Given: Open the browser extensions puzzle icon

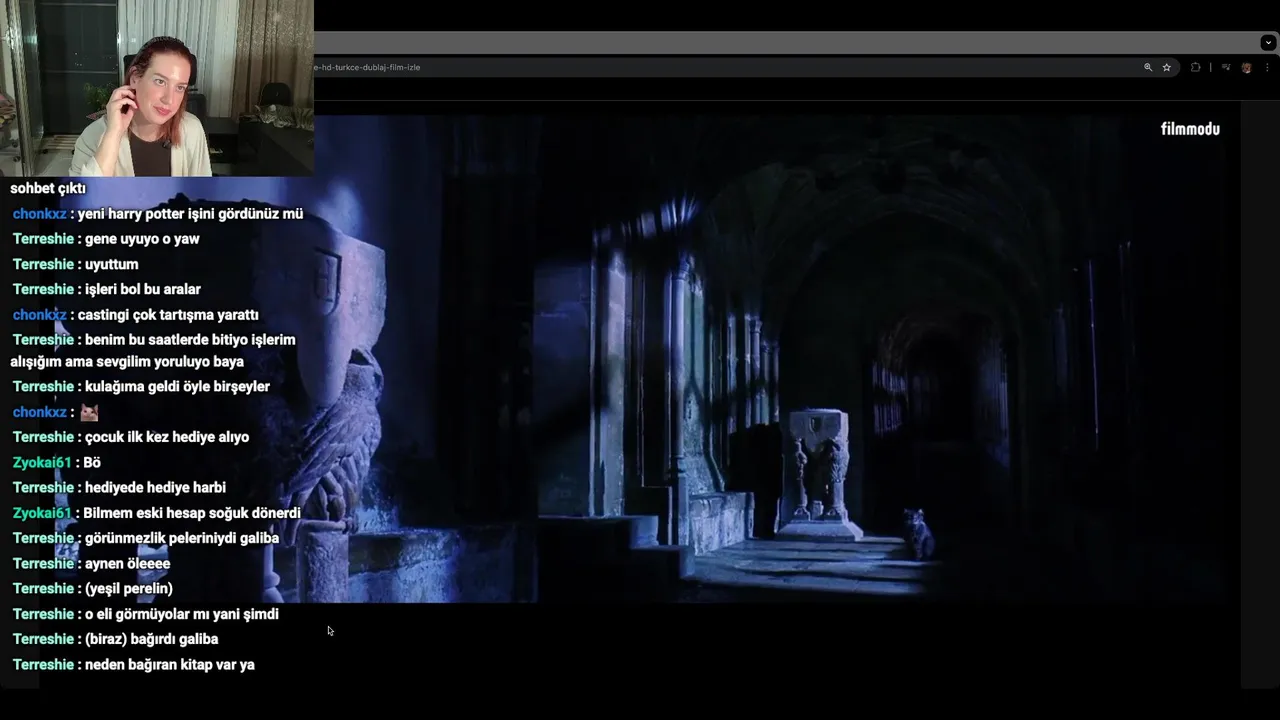Looking at the screenshot, I should coord(1195,67).
